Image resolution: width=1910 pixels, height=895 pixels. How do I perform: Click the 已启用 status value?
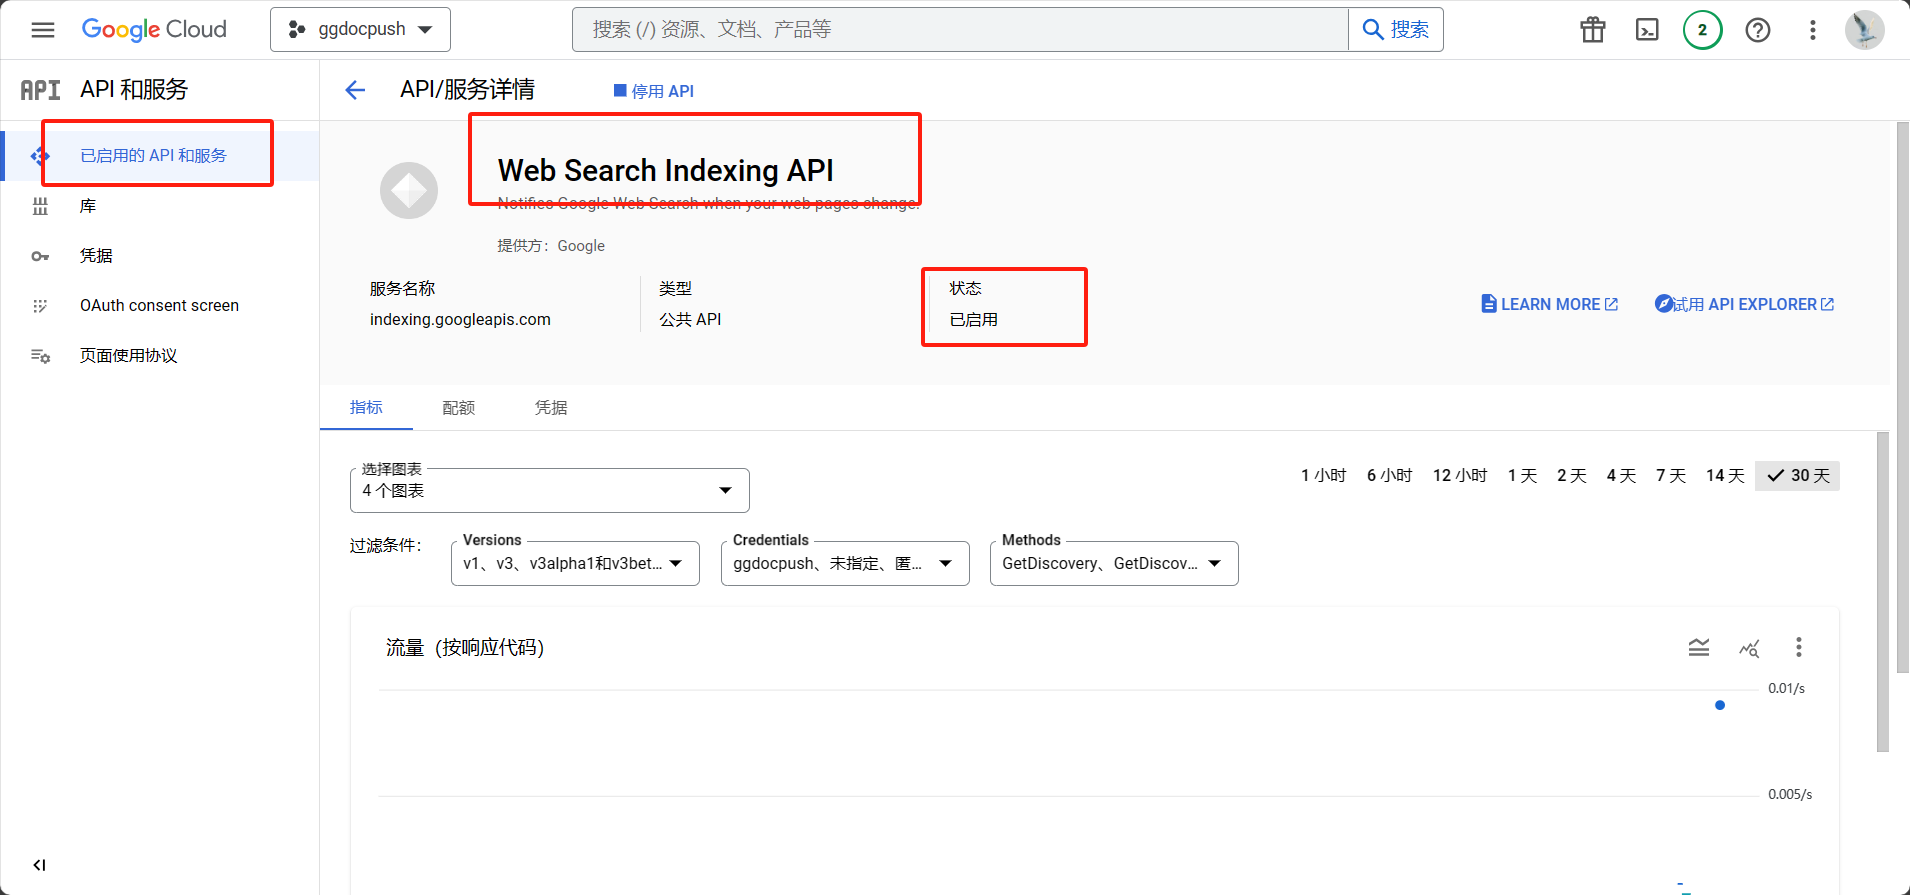coord(974,320)
